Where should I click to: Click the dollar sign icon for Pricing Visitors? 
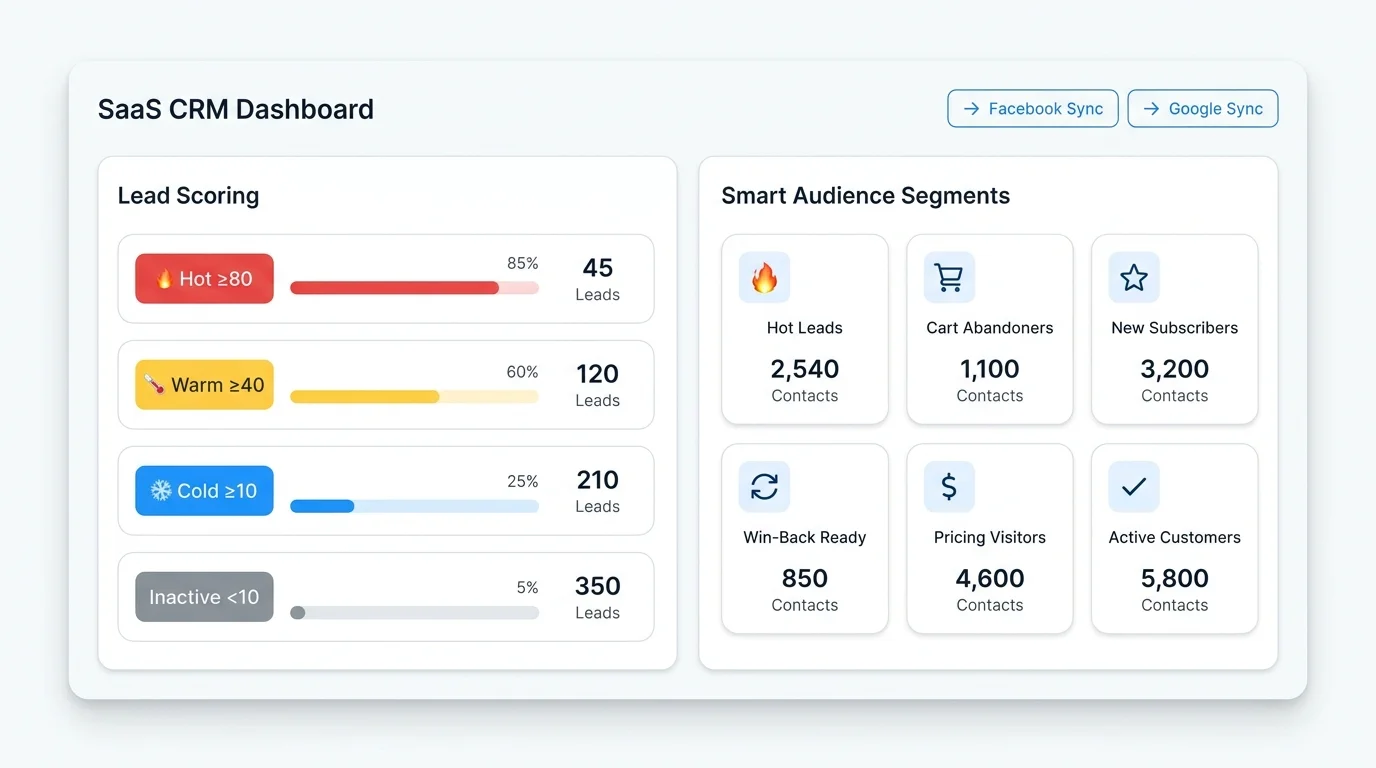tap(949, 487)
